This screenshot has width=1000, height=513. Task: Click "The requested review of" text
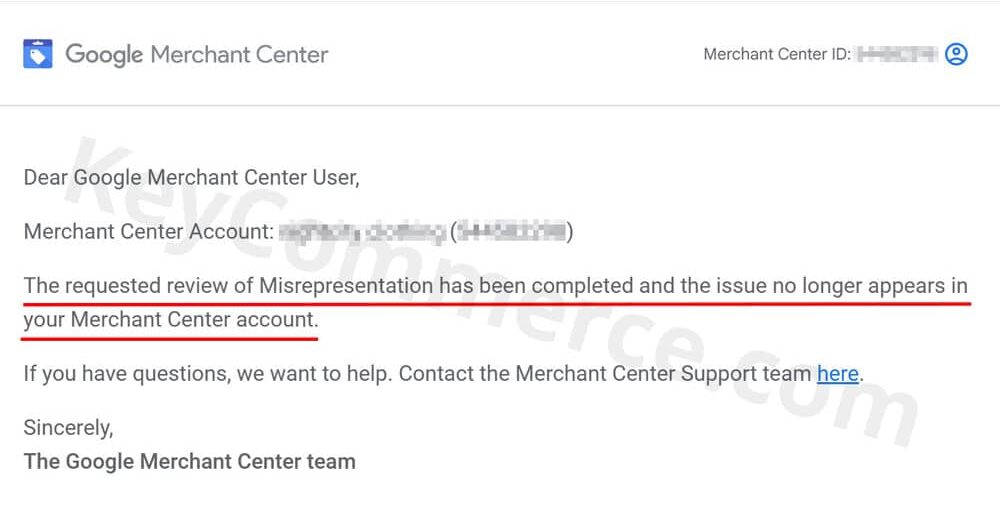coord(138,286)
